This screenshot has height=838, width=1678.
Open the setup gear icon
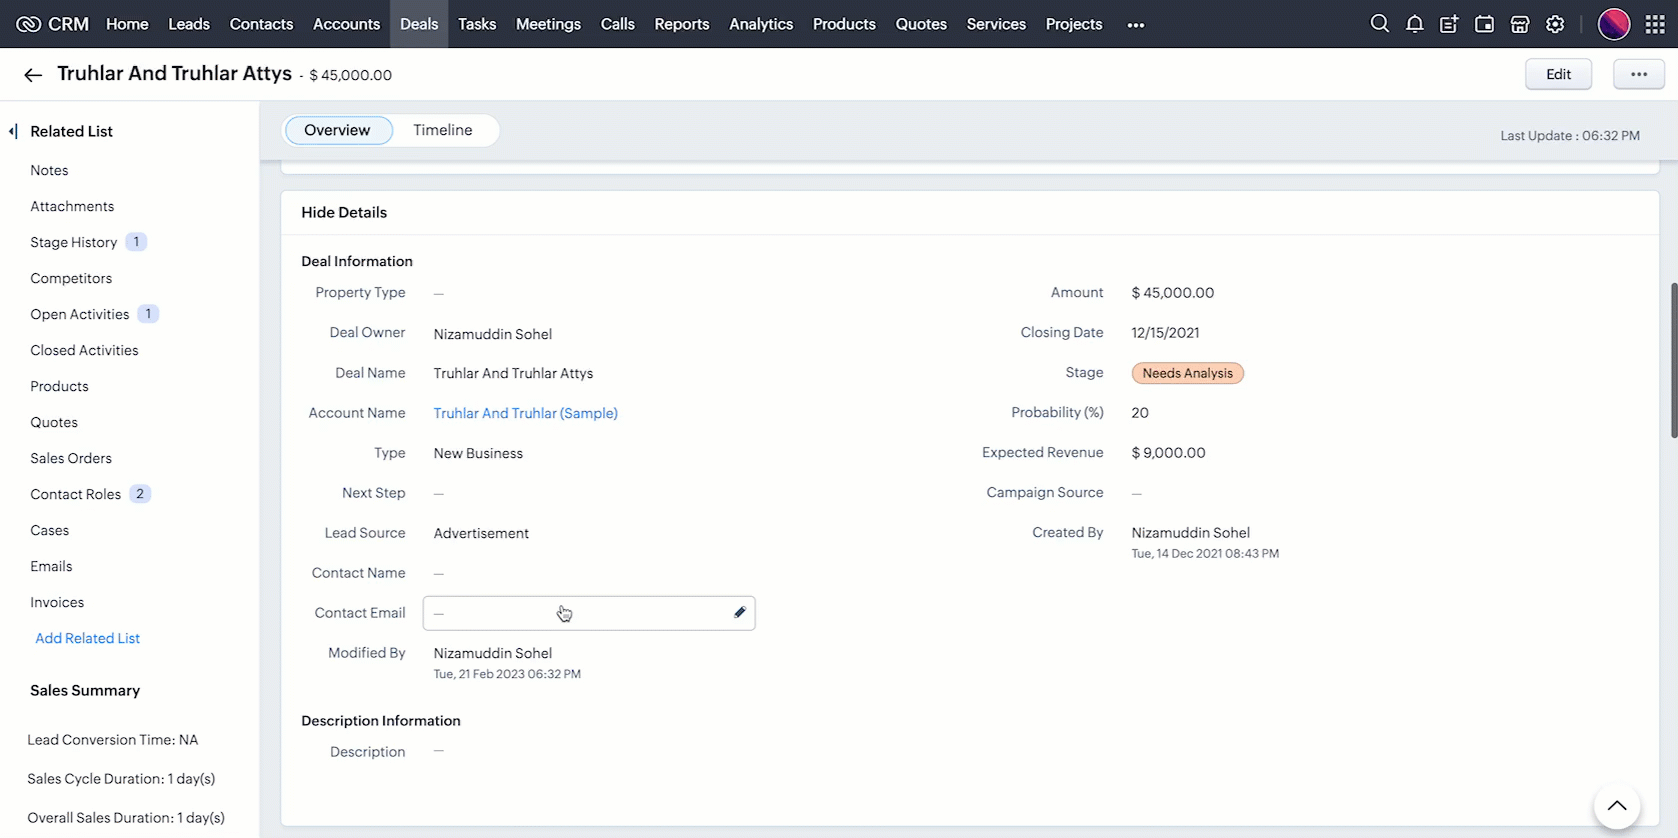(x=1555, y=24)
